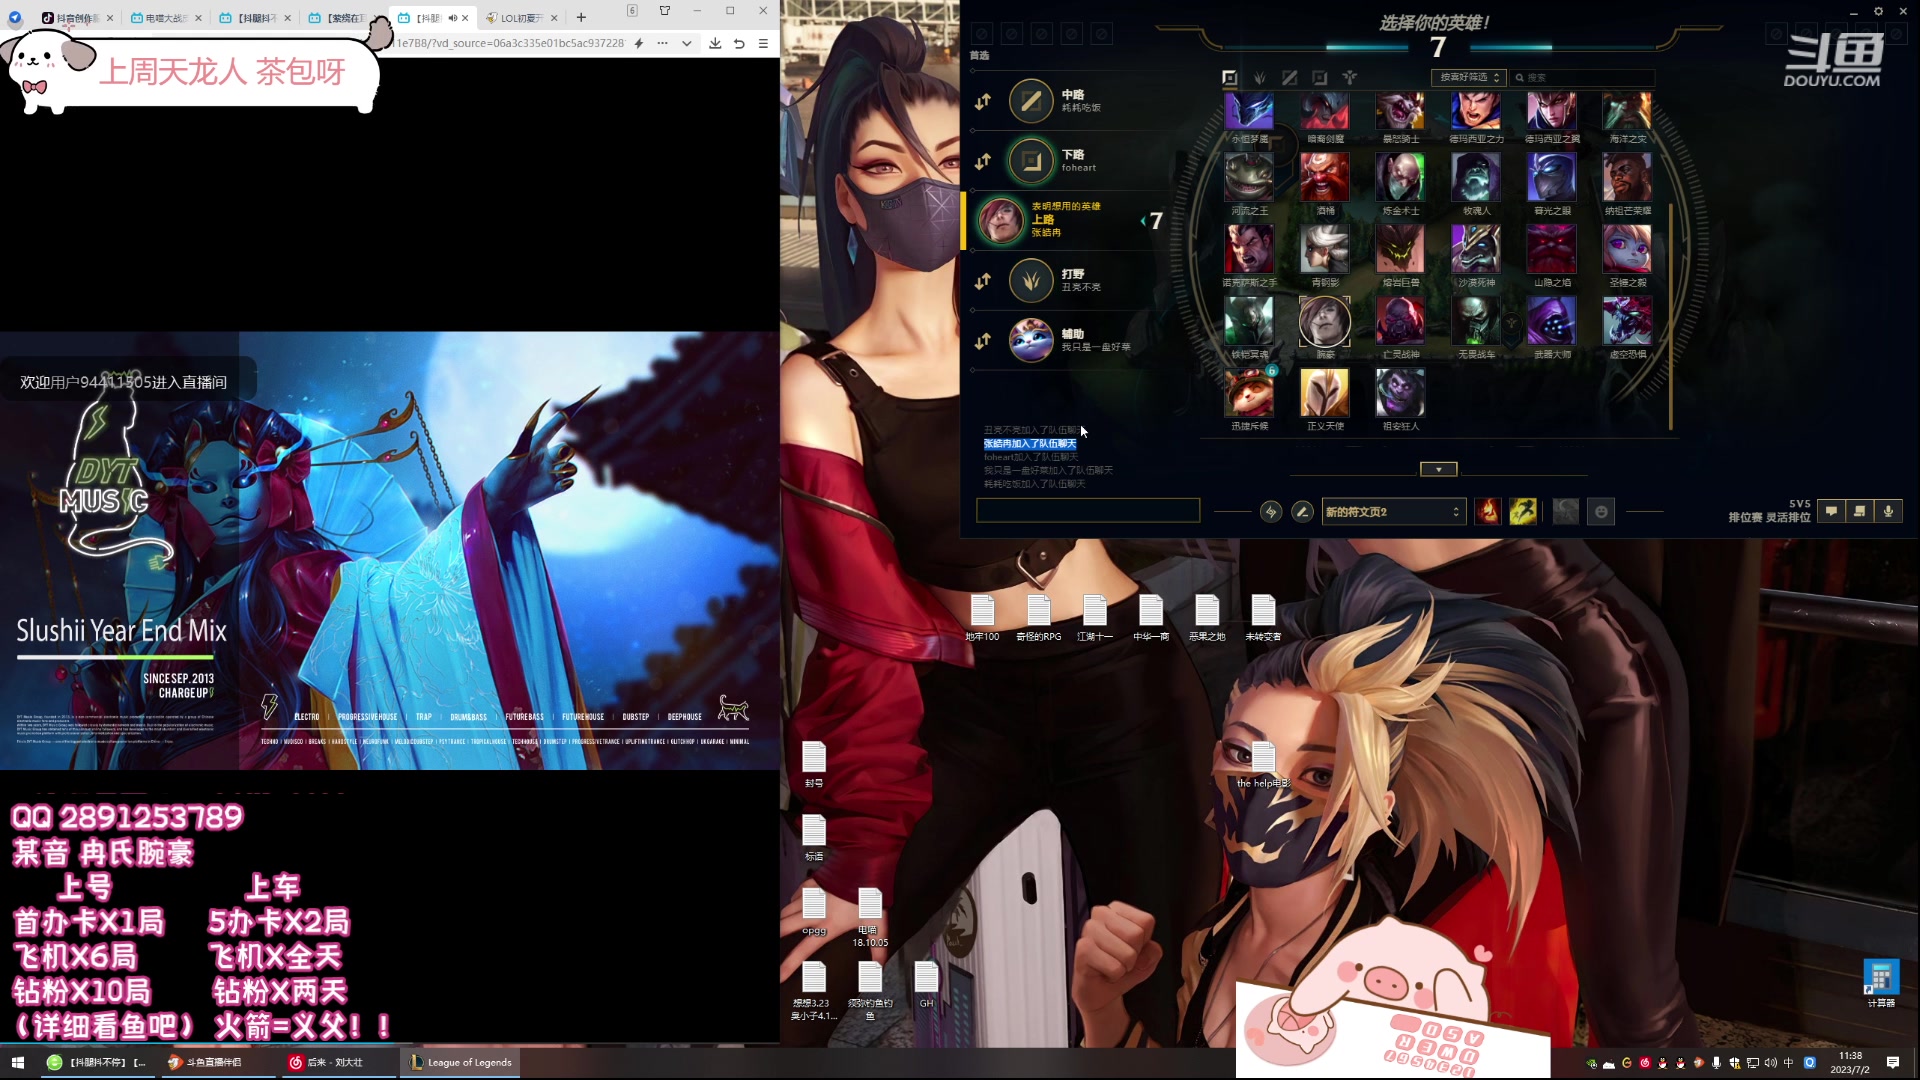Select champion 海洋之灾
Screen dimensions: 1920x1080
pyautogui.click(x=1628, y=112)
